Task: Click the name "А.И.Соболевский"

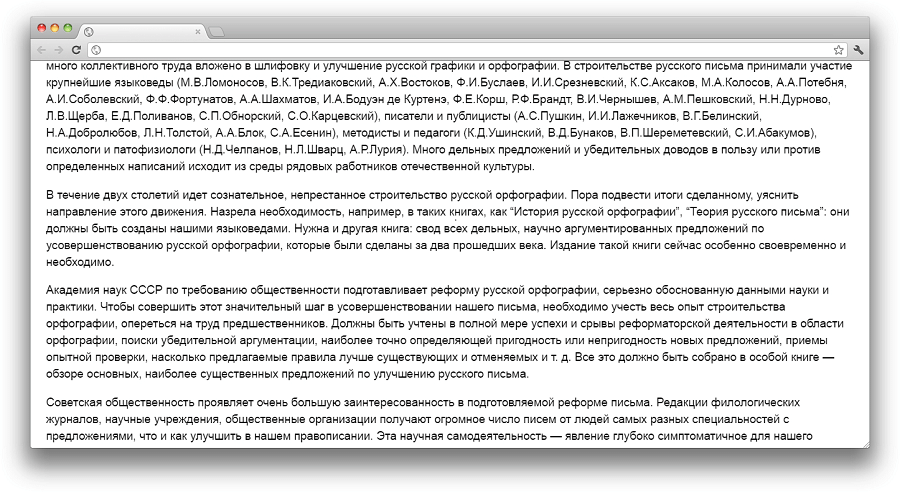Action: tap(92, 99)
